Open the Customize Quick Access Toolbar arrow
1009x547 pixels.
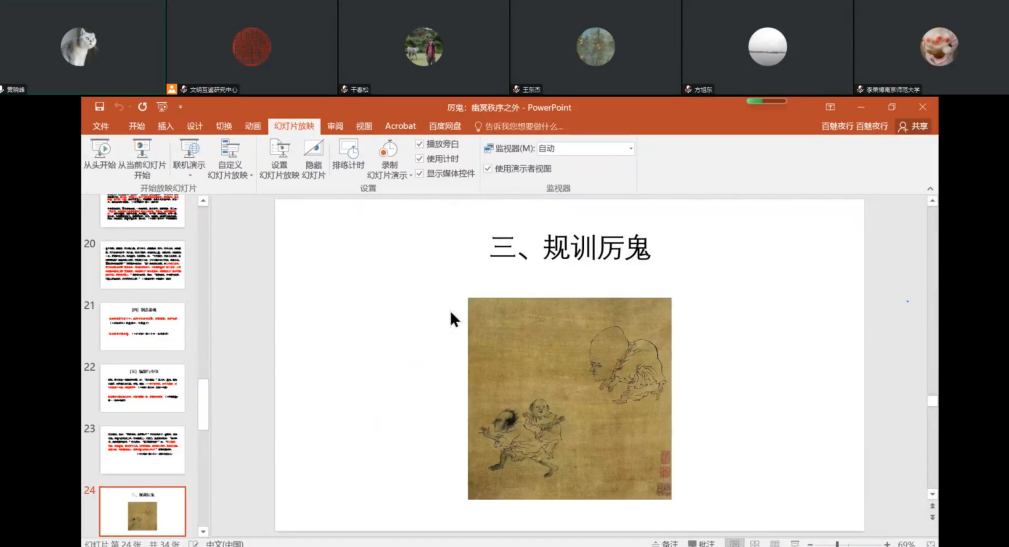180,107
